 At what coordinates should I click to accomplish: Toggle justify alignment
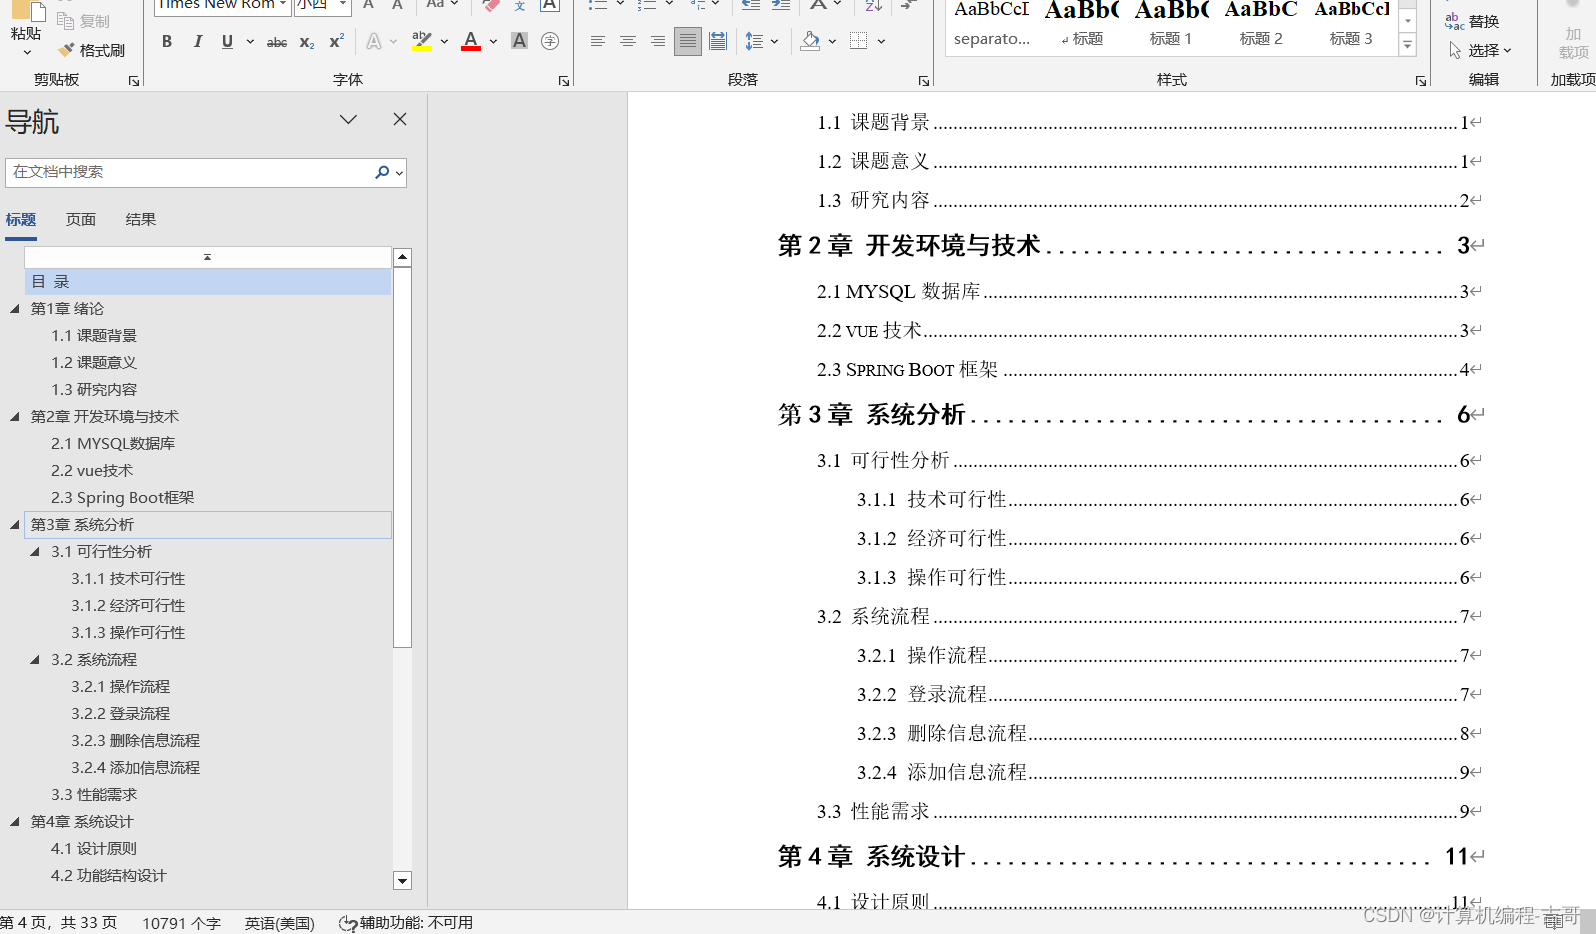tap(687, 41)
